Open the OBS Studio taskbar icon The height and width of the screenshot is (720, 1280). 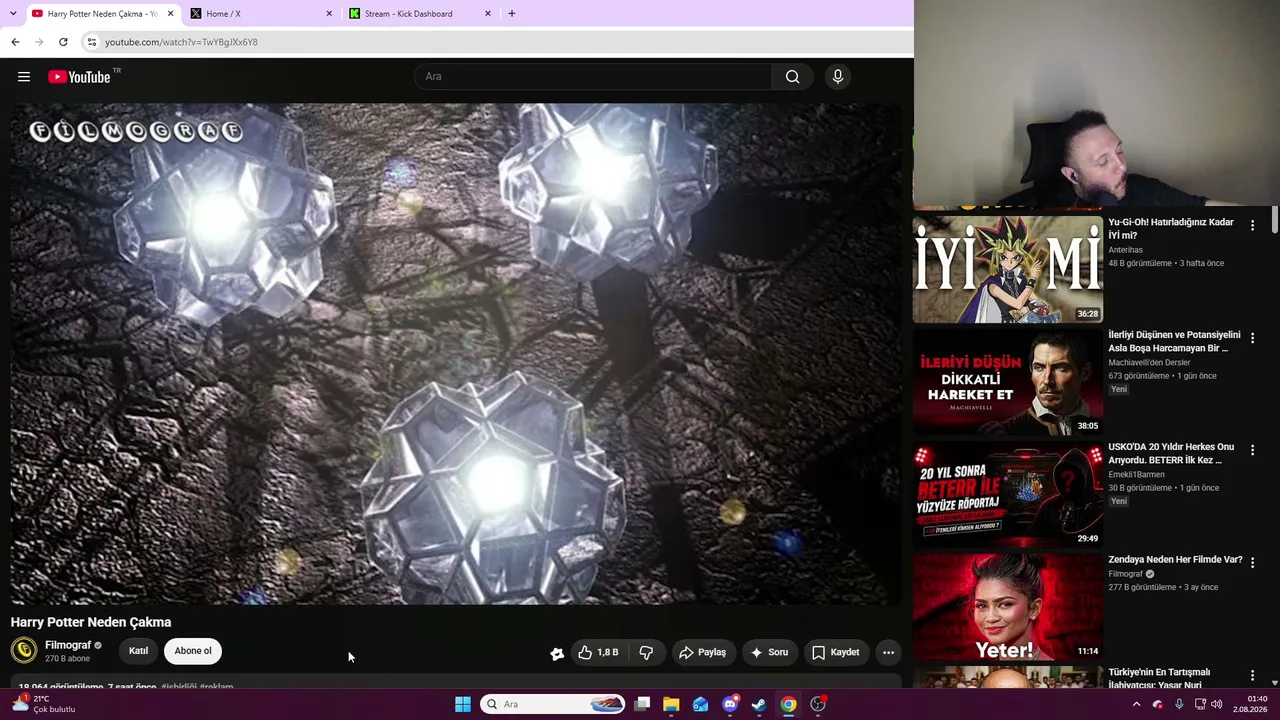click(818, 704)
